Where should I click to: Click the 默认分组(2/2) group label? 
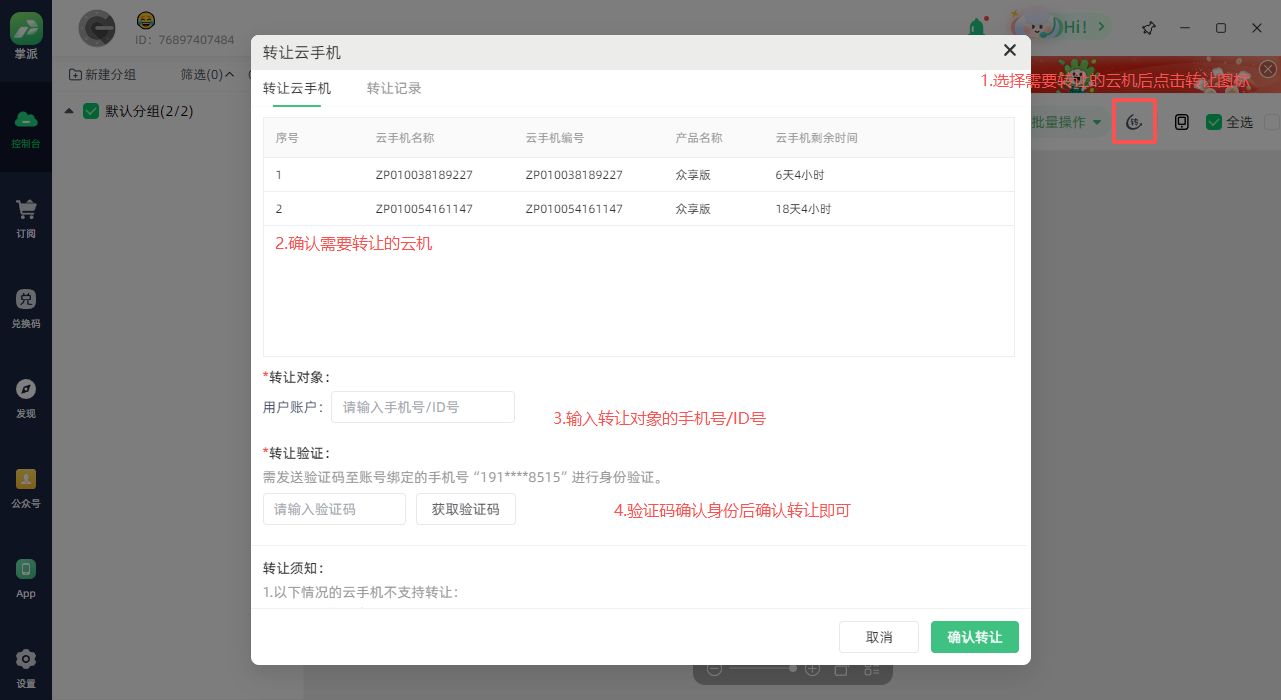click(150, 111)
